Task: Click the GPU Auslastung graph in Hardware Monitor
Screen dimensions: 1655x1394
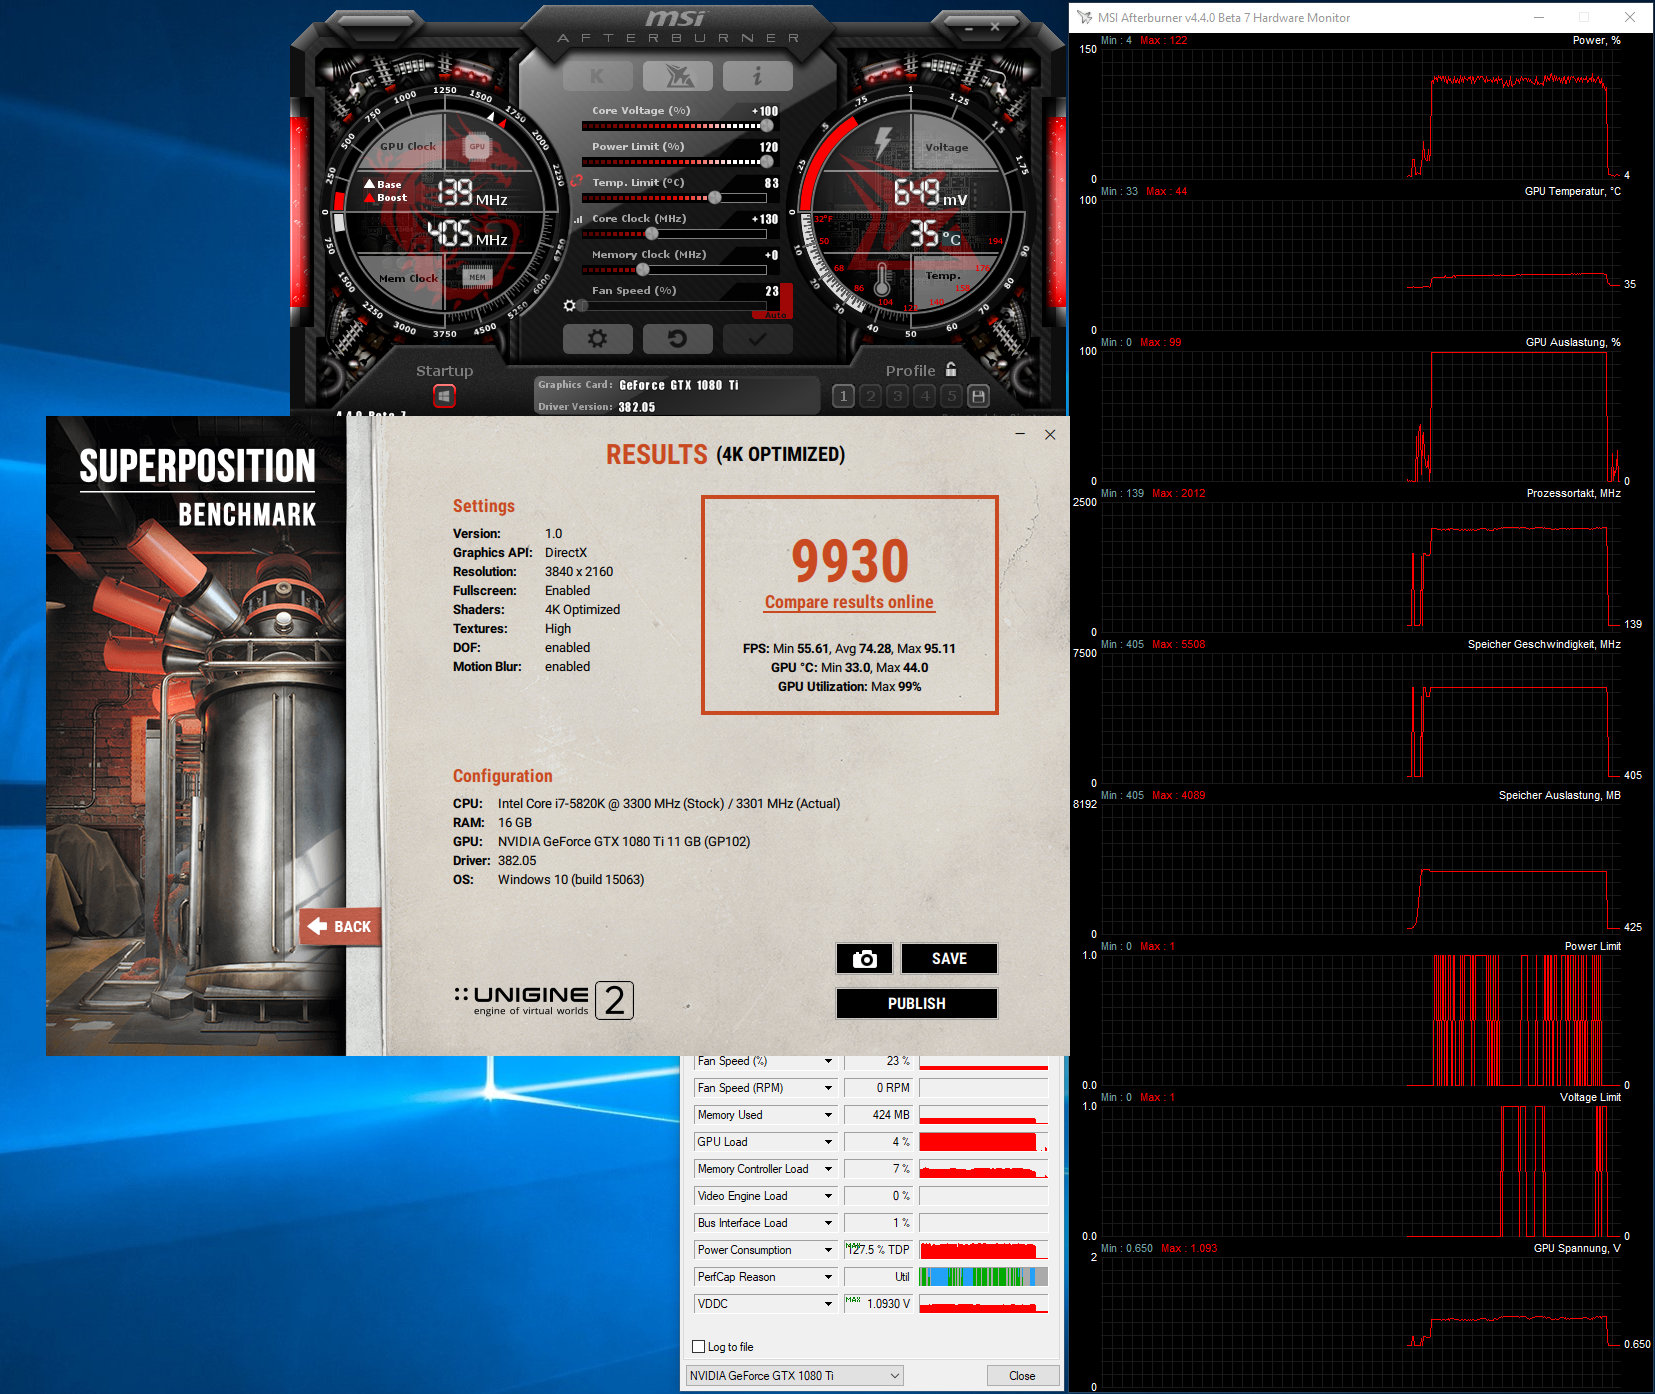Action: coord(1360,416)
